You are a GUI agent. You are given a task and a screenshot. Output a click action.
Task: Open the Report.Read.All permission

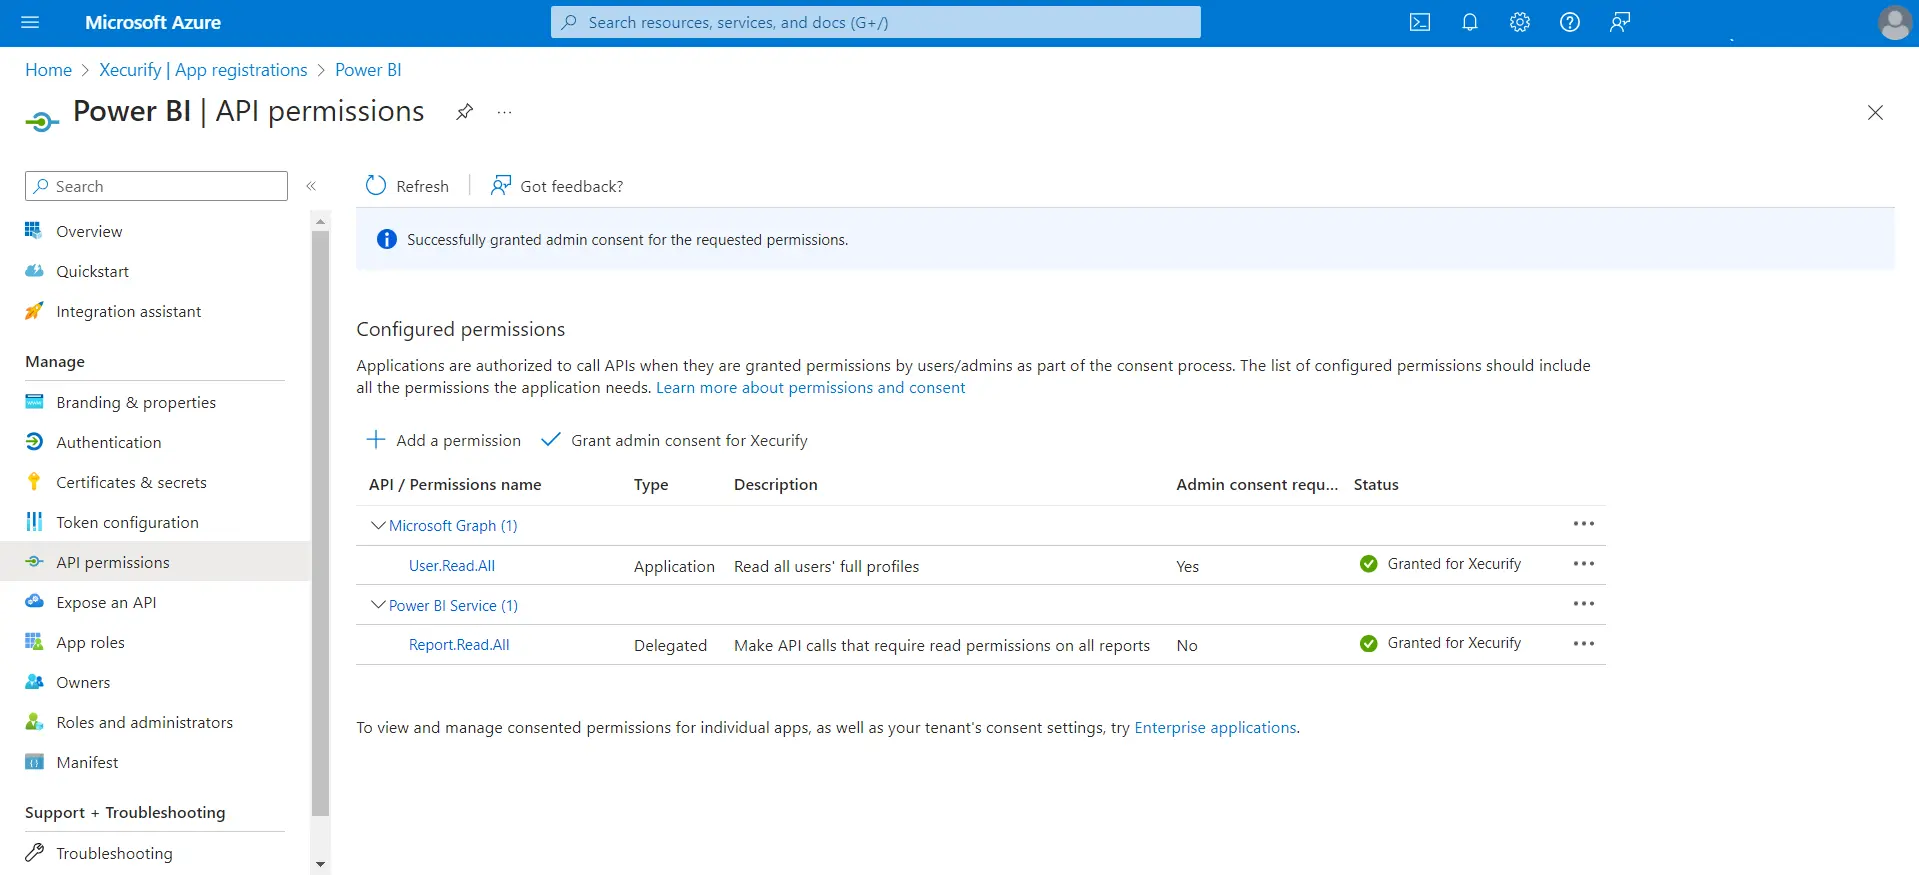pos(459,645)
